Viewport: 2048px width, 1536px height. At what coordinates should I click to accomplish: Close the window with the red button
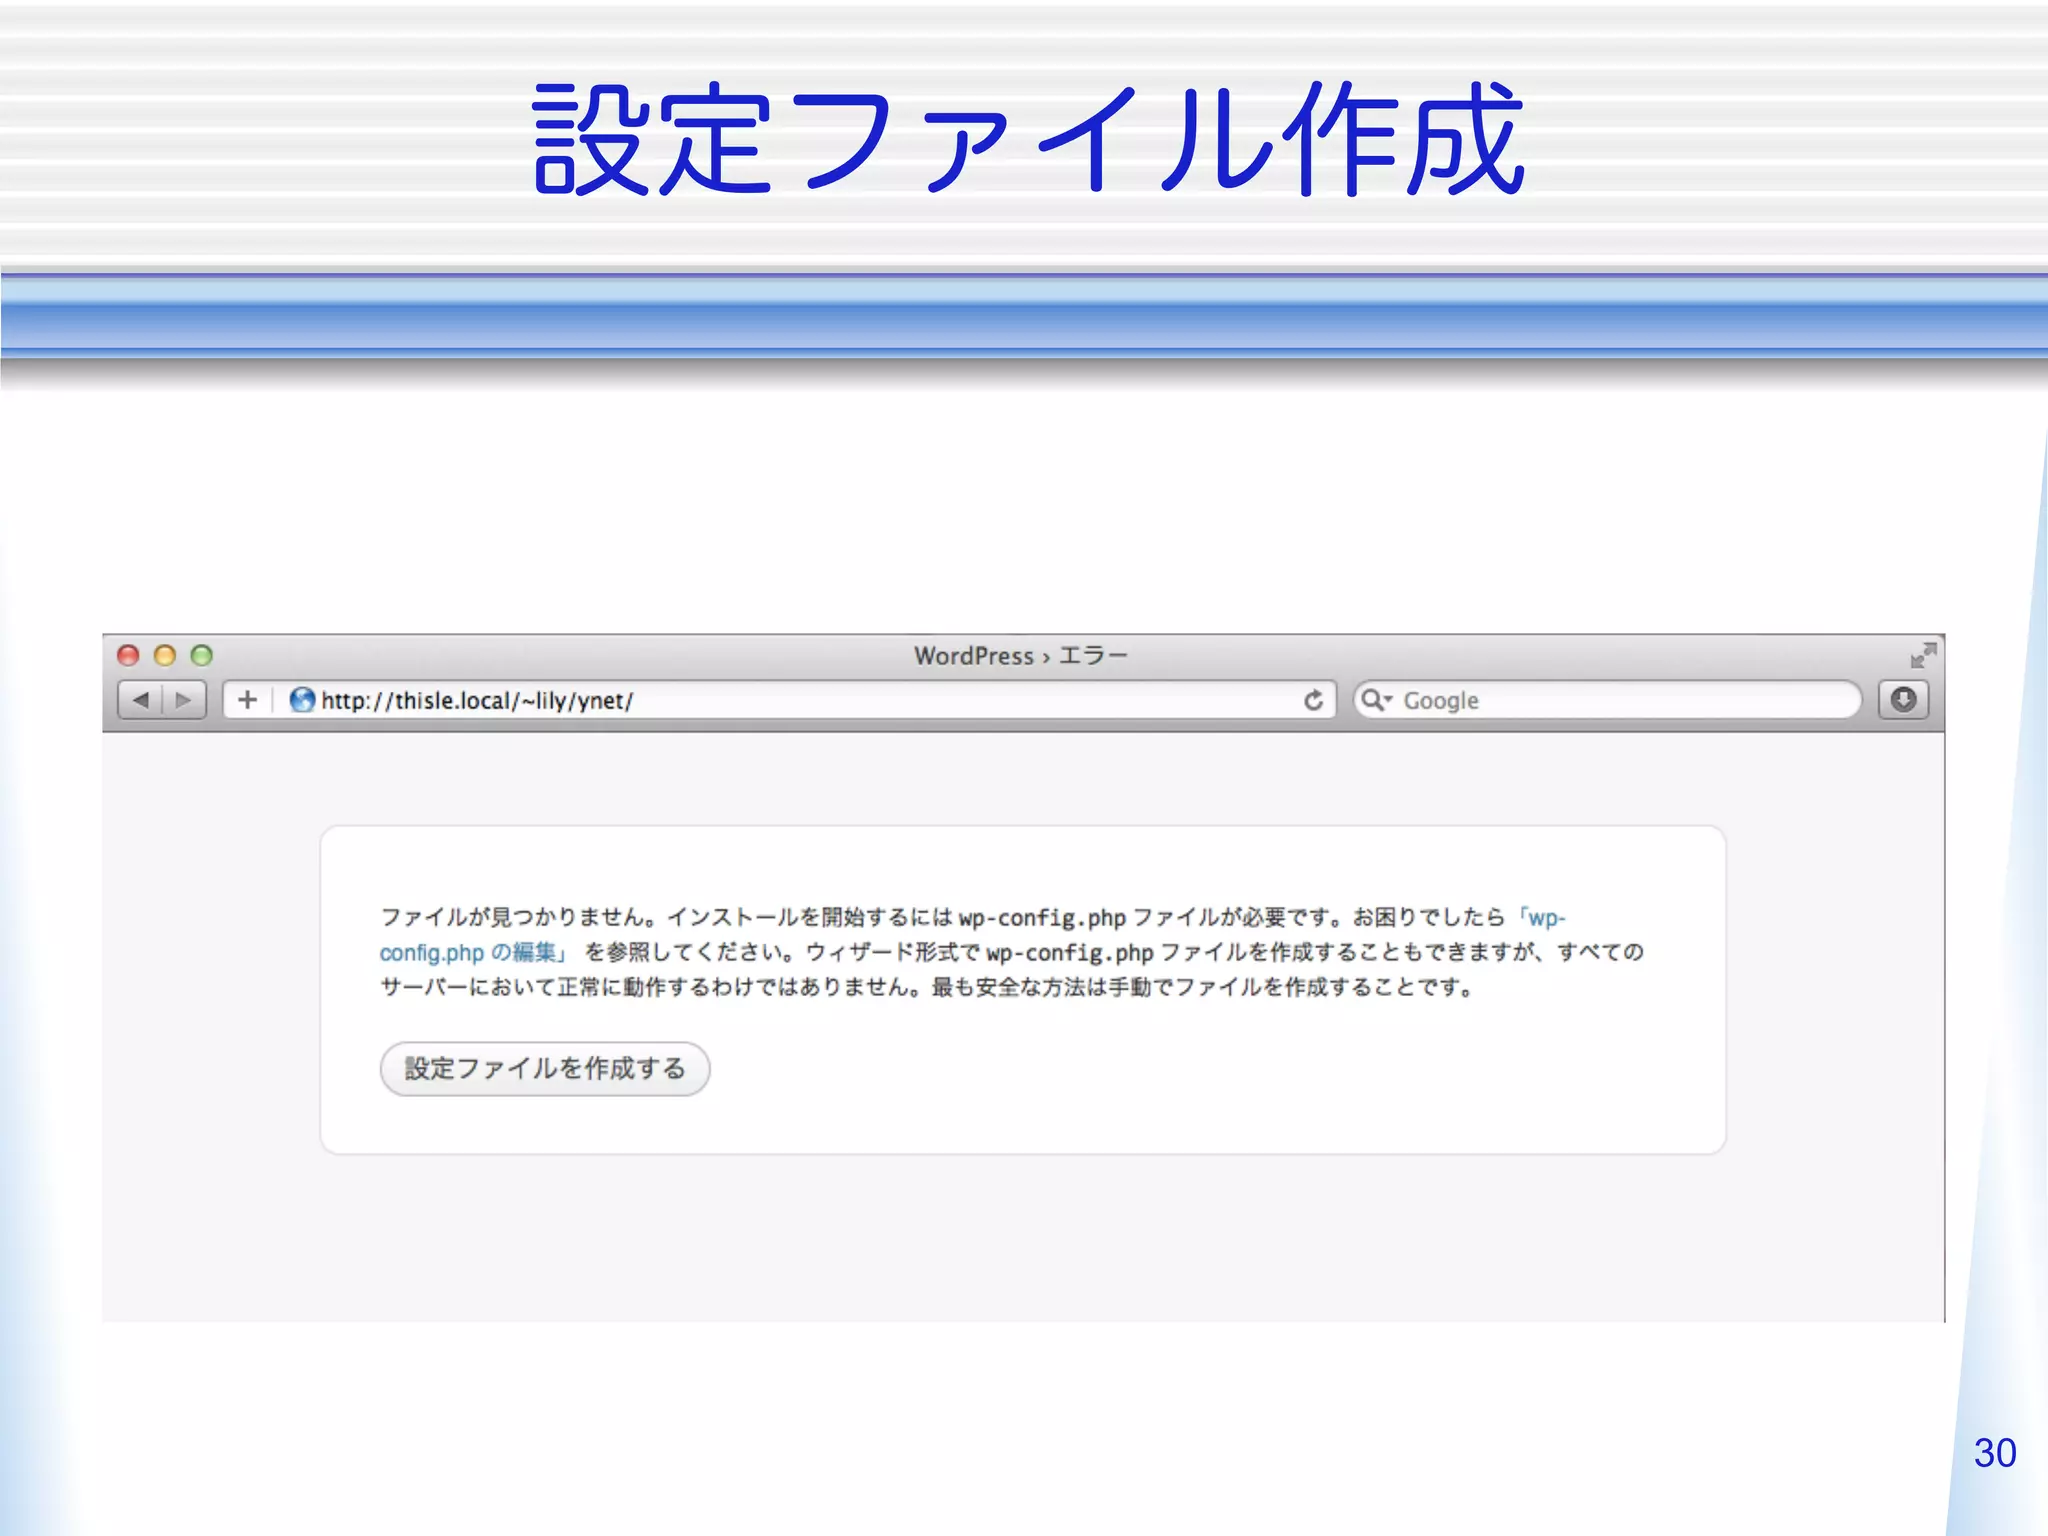click(x=128, y=656)
